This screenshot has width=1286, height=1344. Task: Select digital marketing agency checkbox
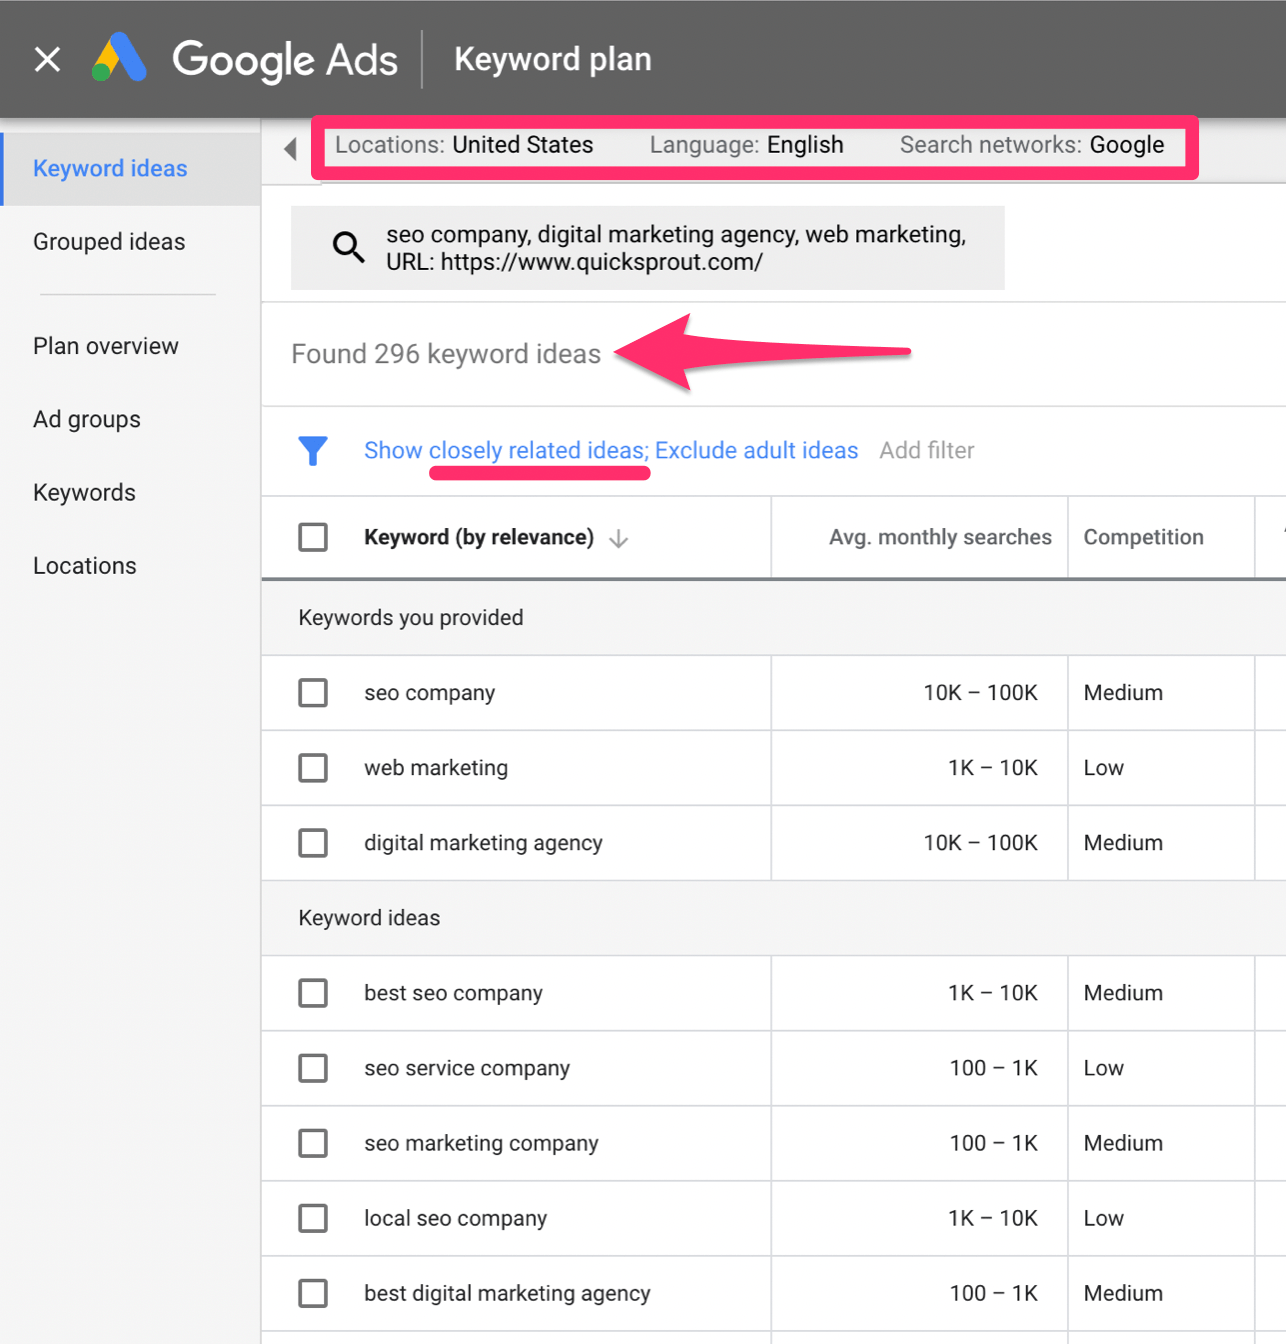pos(313,842)
